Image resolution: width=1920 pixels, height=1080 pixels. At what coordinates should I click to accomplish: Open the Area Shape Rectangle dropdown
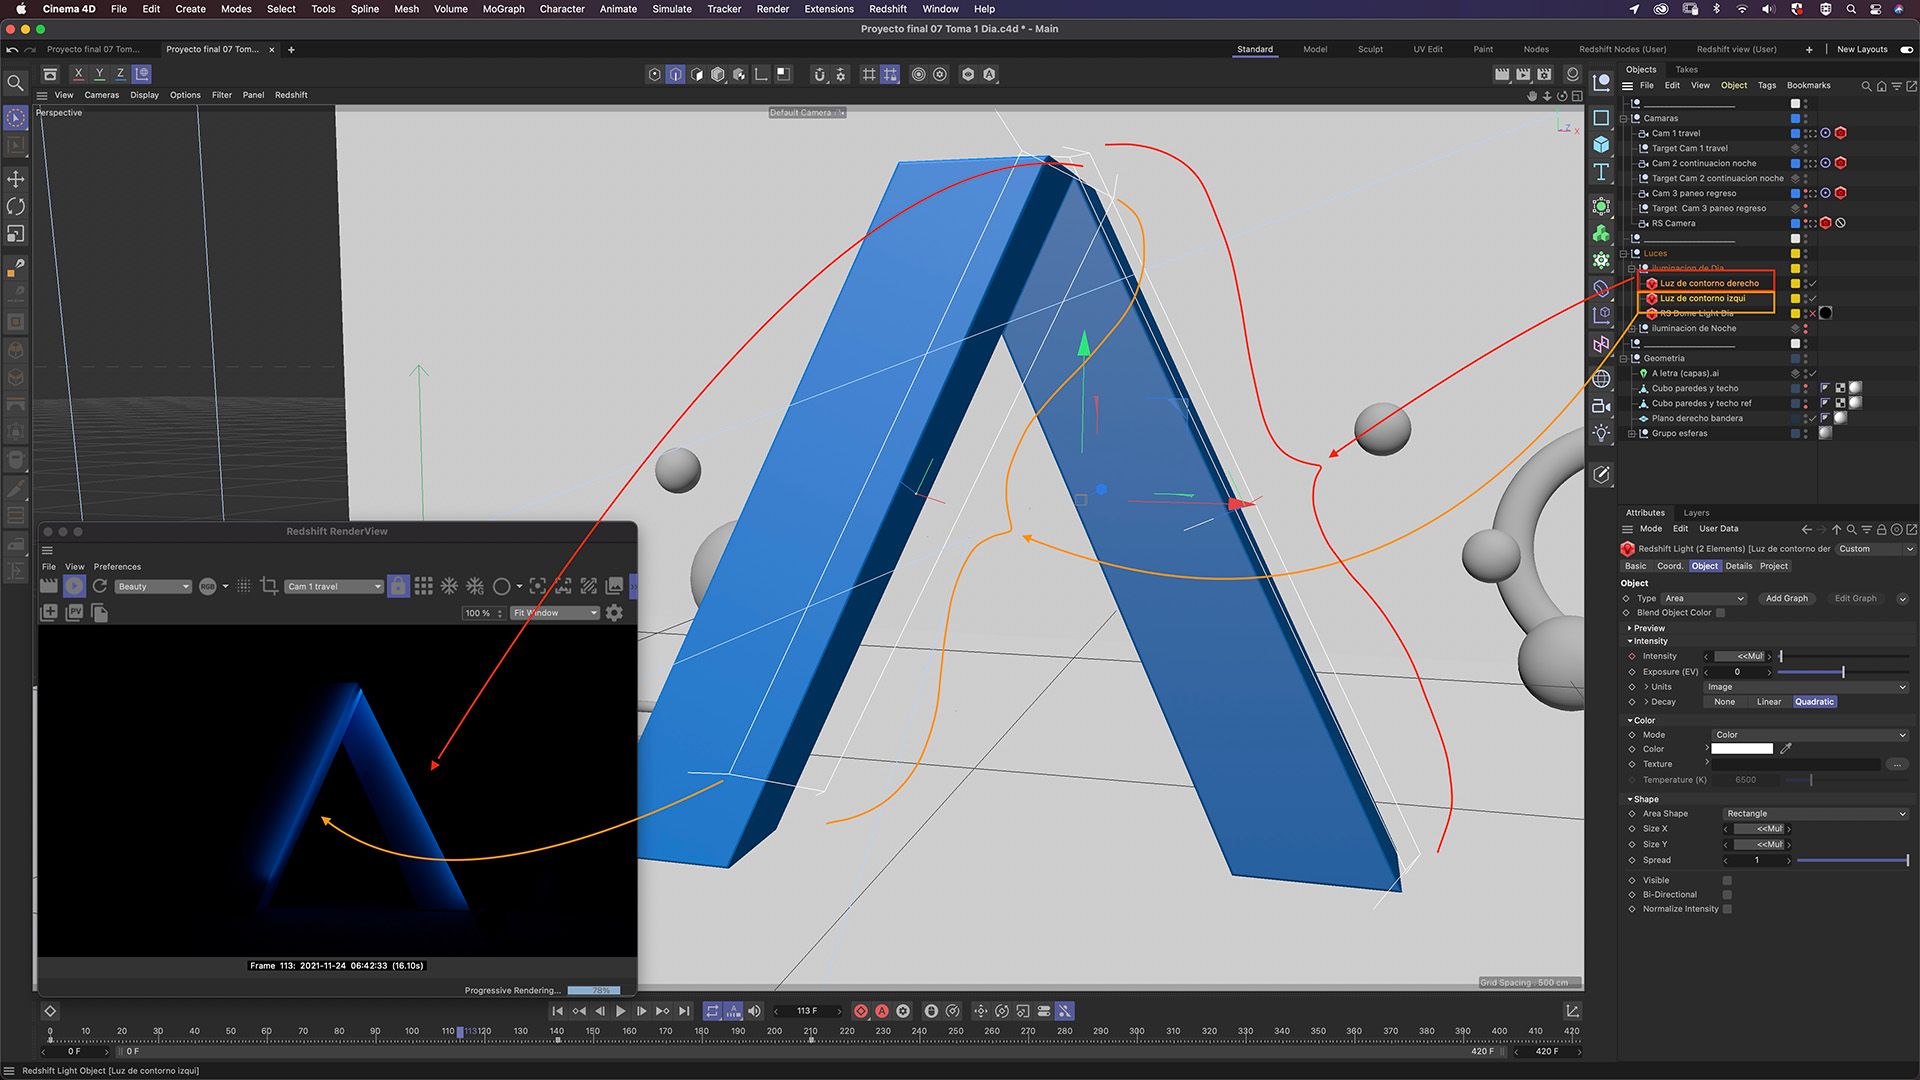click(1815, 814)
